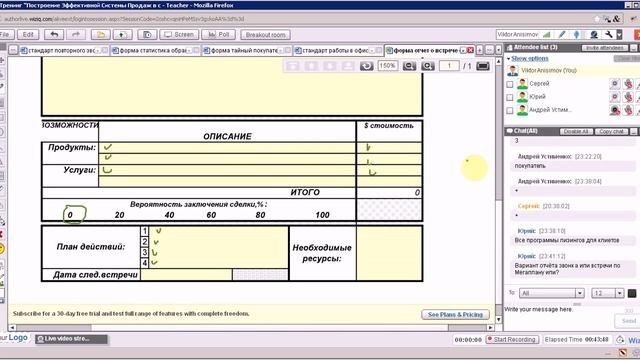Click Сергей's microphone control icon
Image resolution: width=640 pixels, height=360 pixels.
pos(628,84)
